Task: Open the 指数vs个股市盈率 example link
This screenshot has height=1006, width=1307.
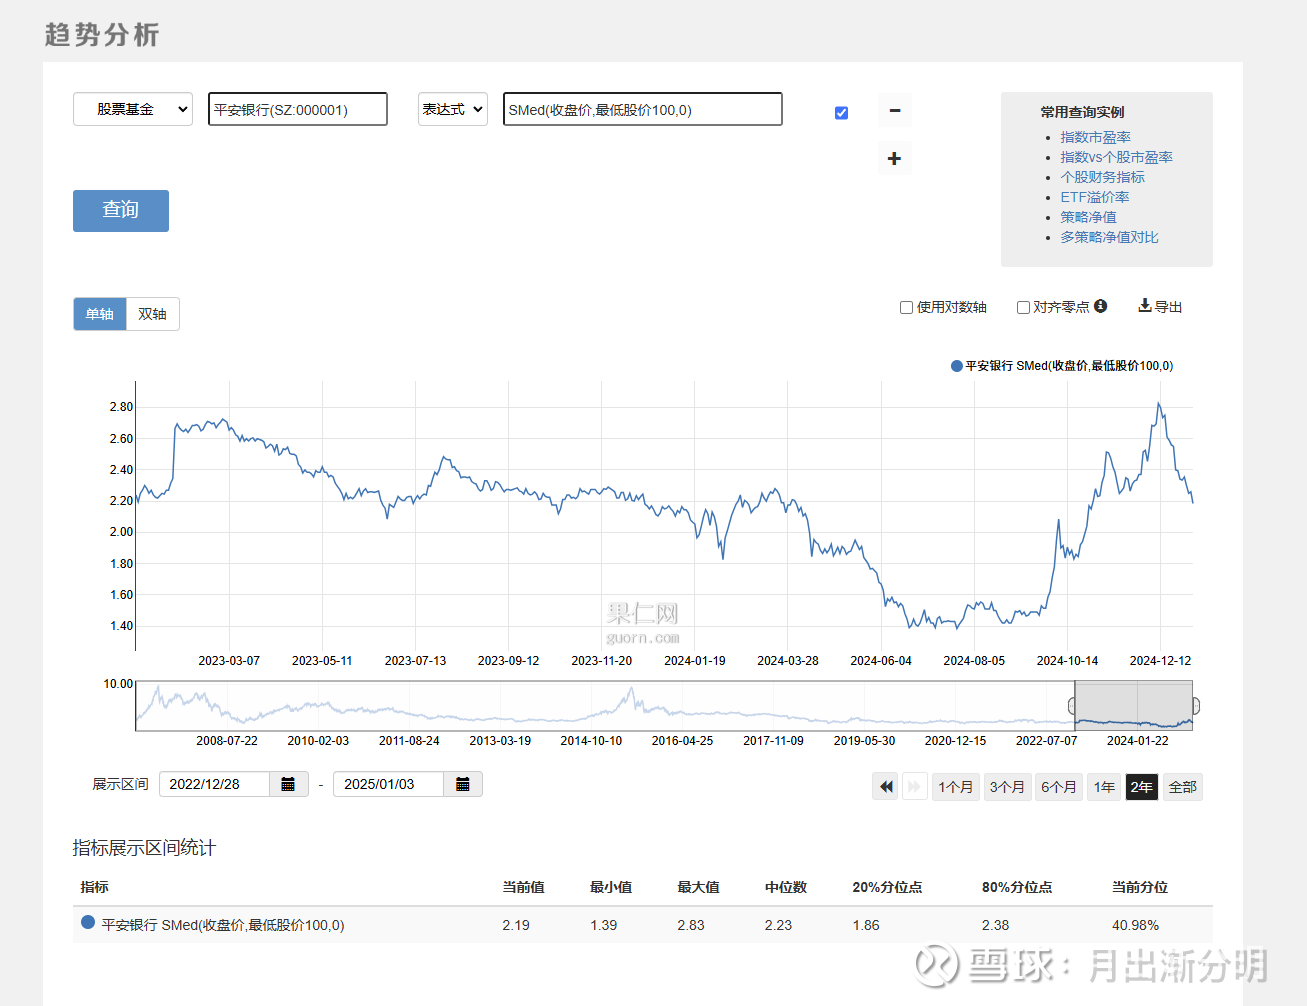Action: click(1117, 157)
